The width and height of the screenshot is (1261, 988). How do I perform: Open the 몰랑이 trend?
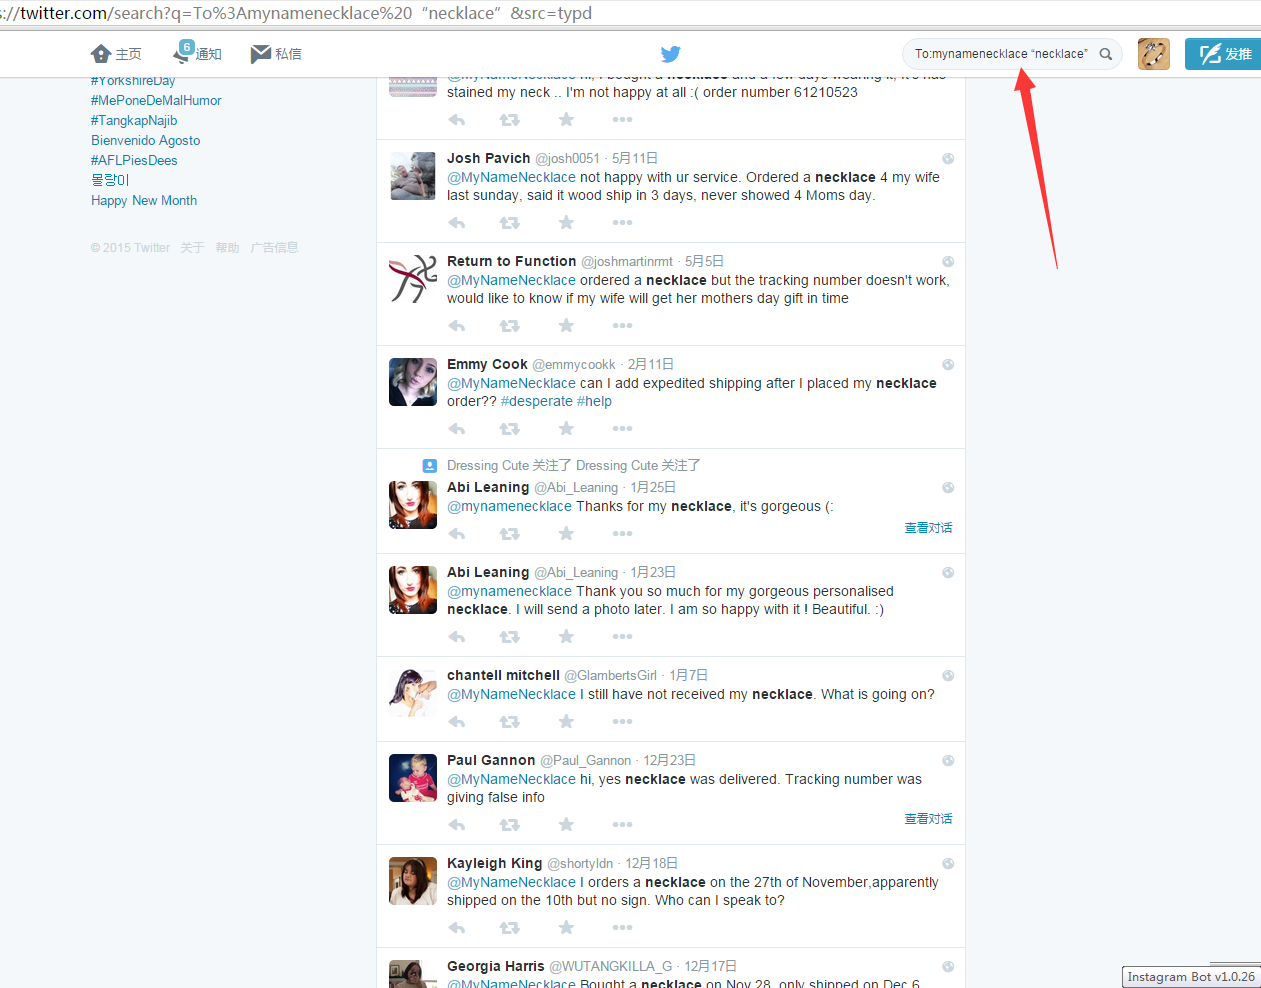[110, 180]
